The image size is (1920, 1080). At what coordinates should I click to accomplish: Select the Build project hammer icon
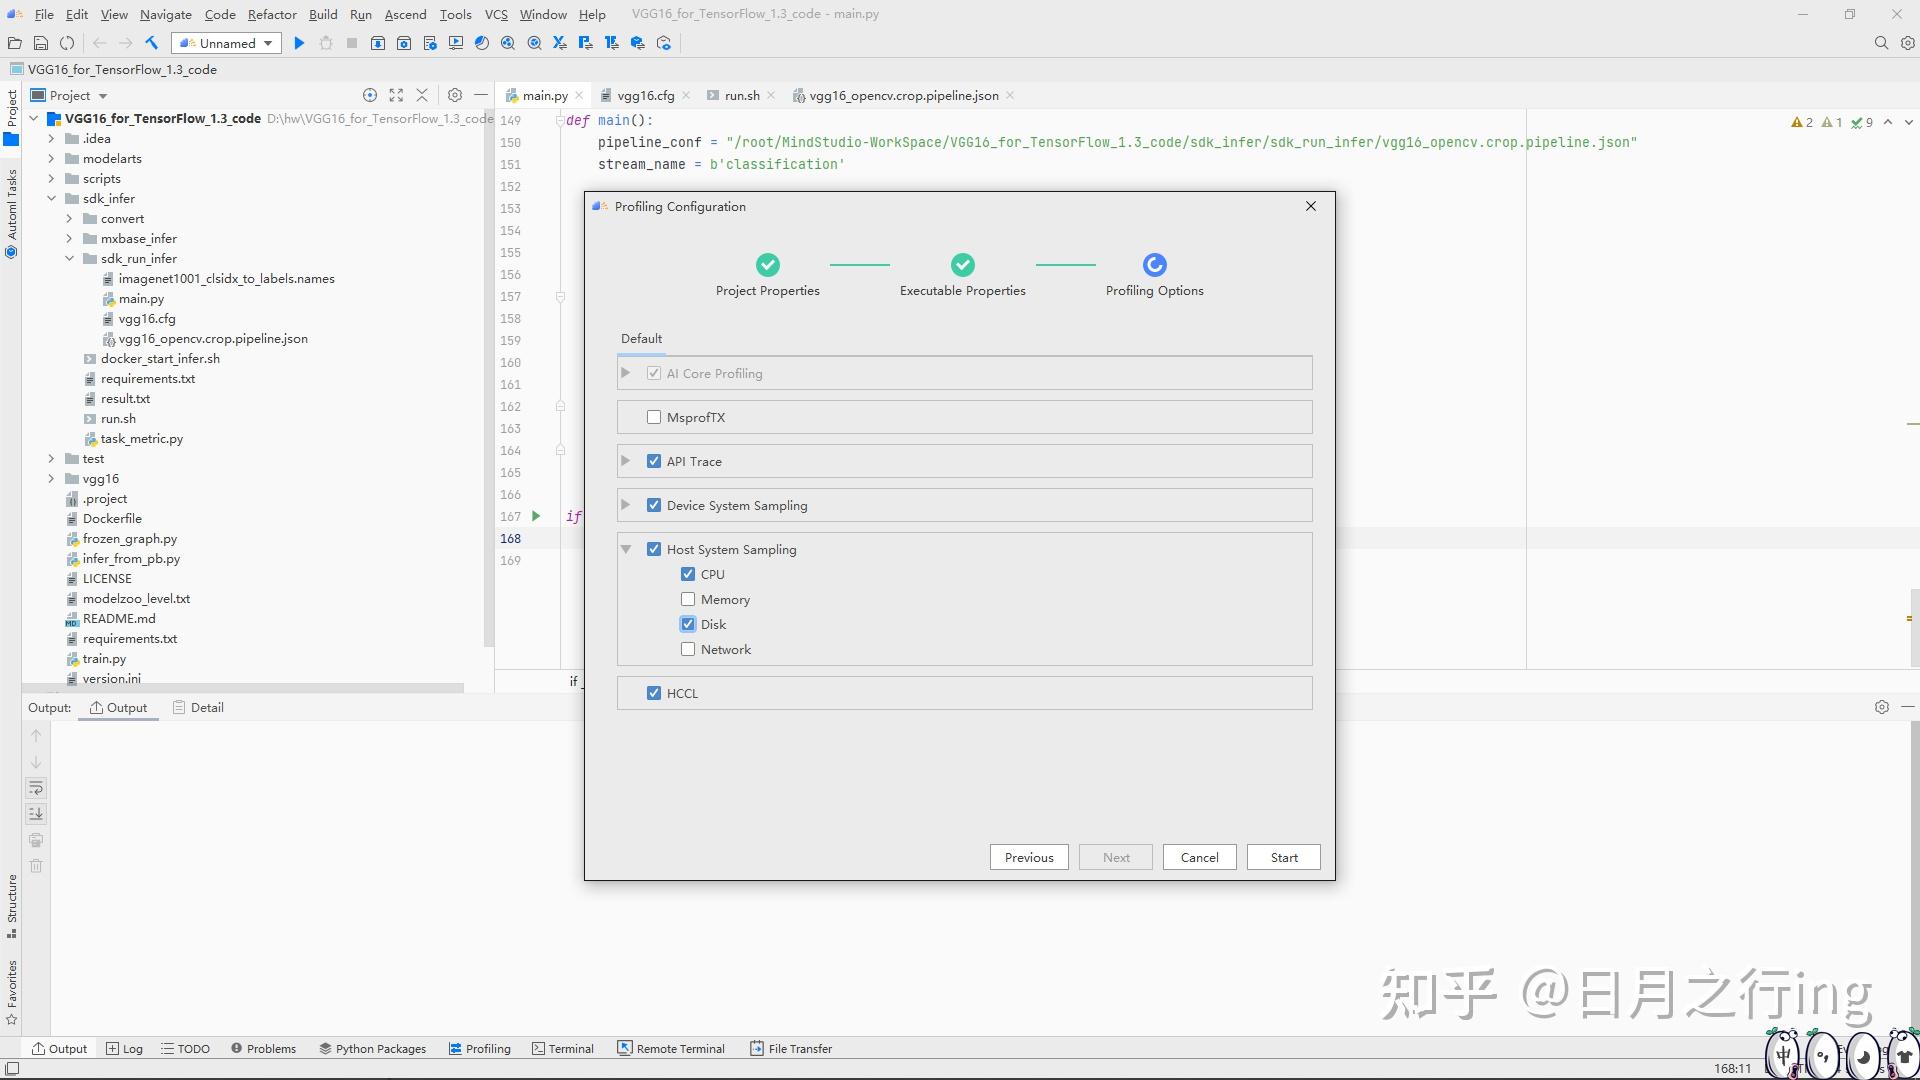point(152,43)
